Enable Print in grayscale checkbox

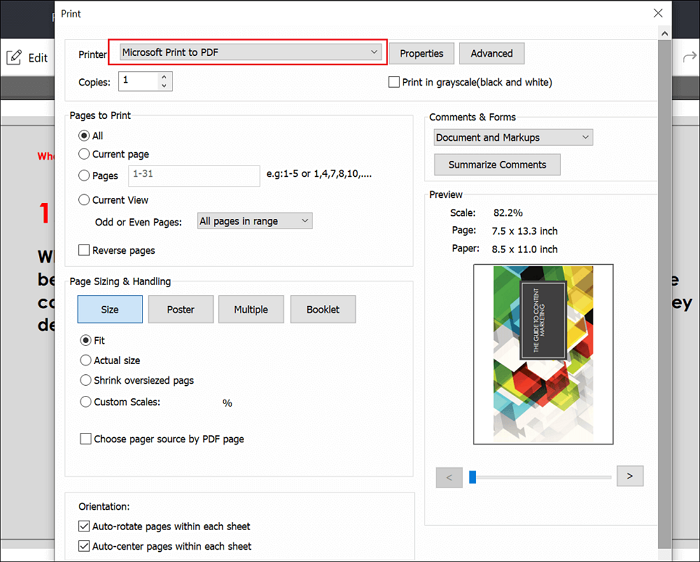pos(394,82)
